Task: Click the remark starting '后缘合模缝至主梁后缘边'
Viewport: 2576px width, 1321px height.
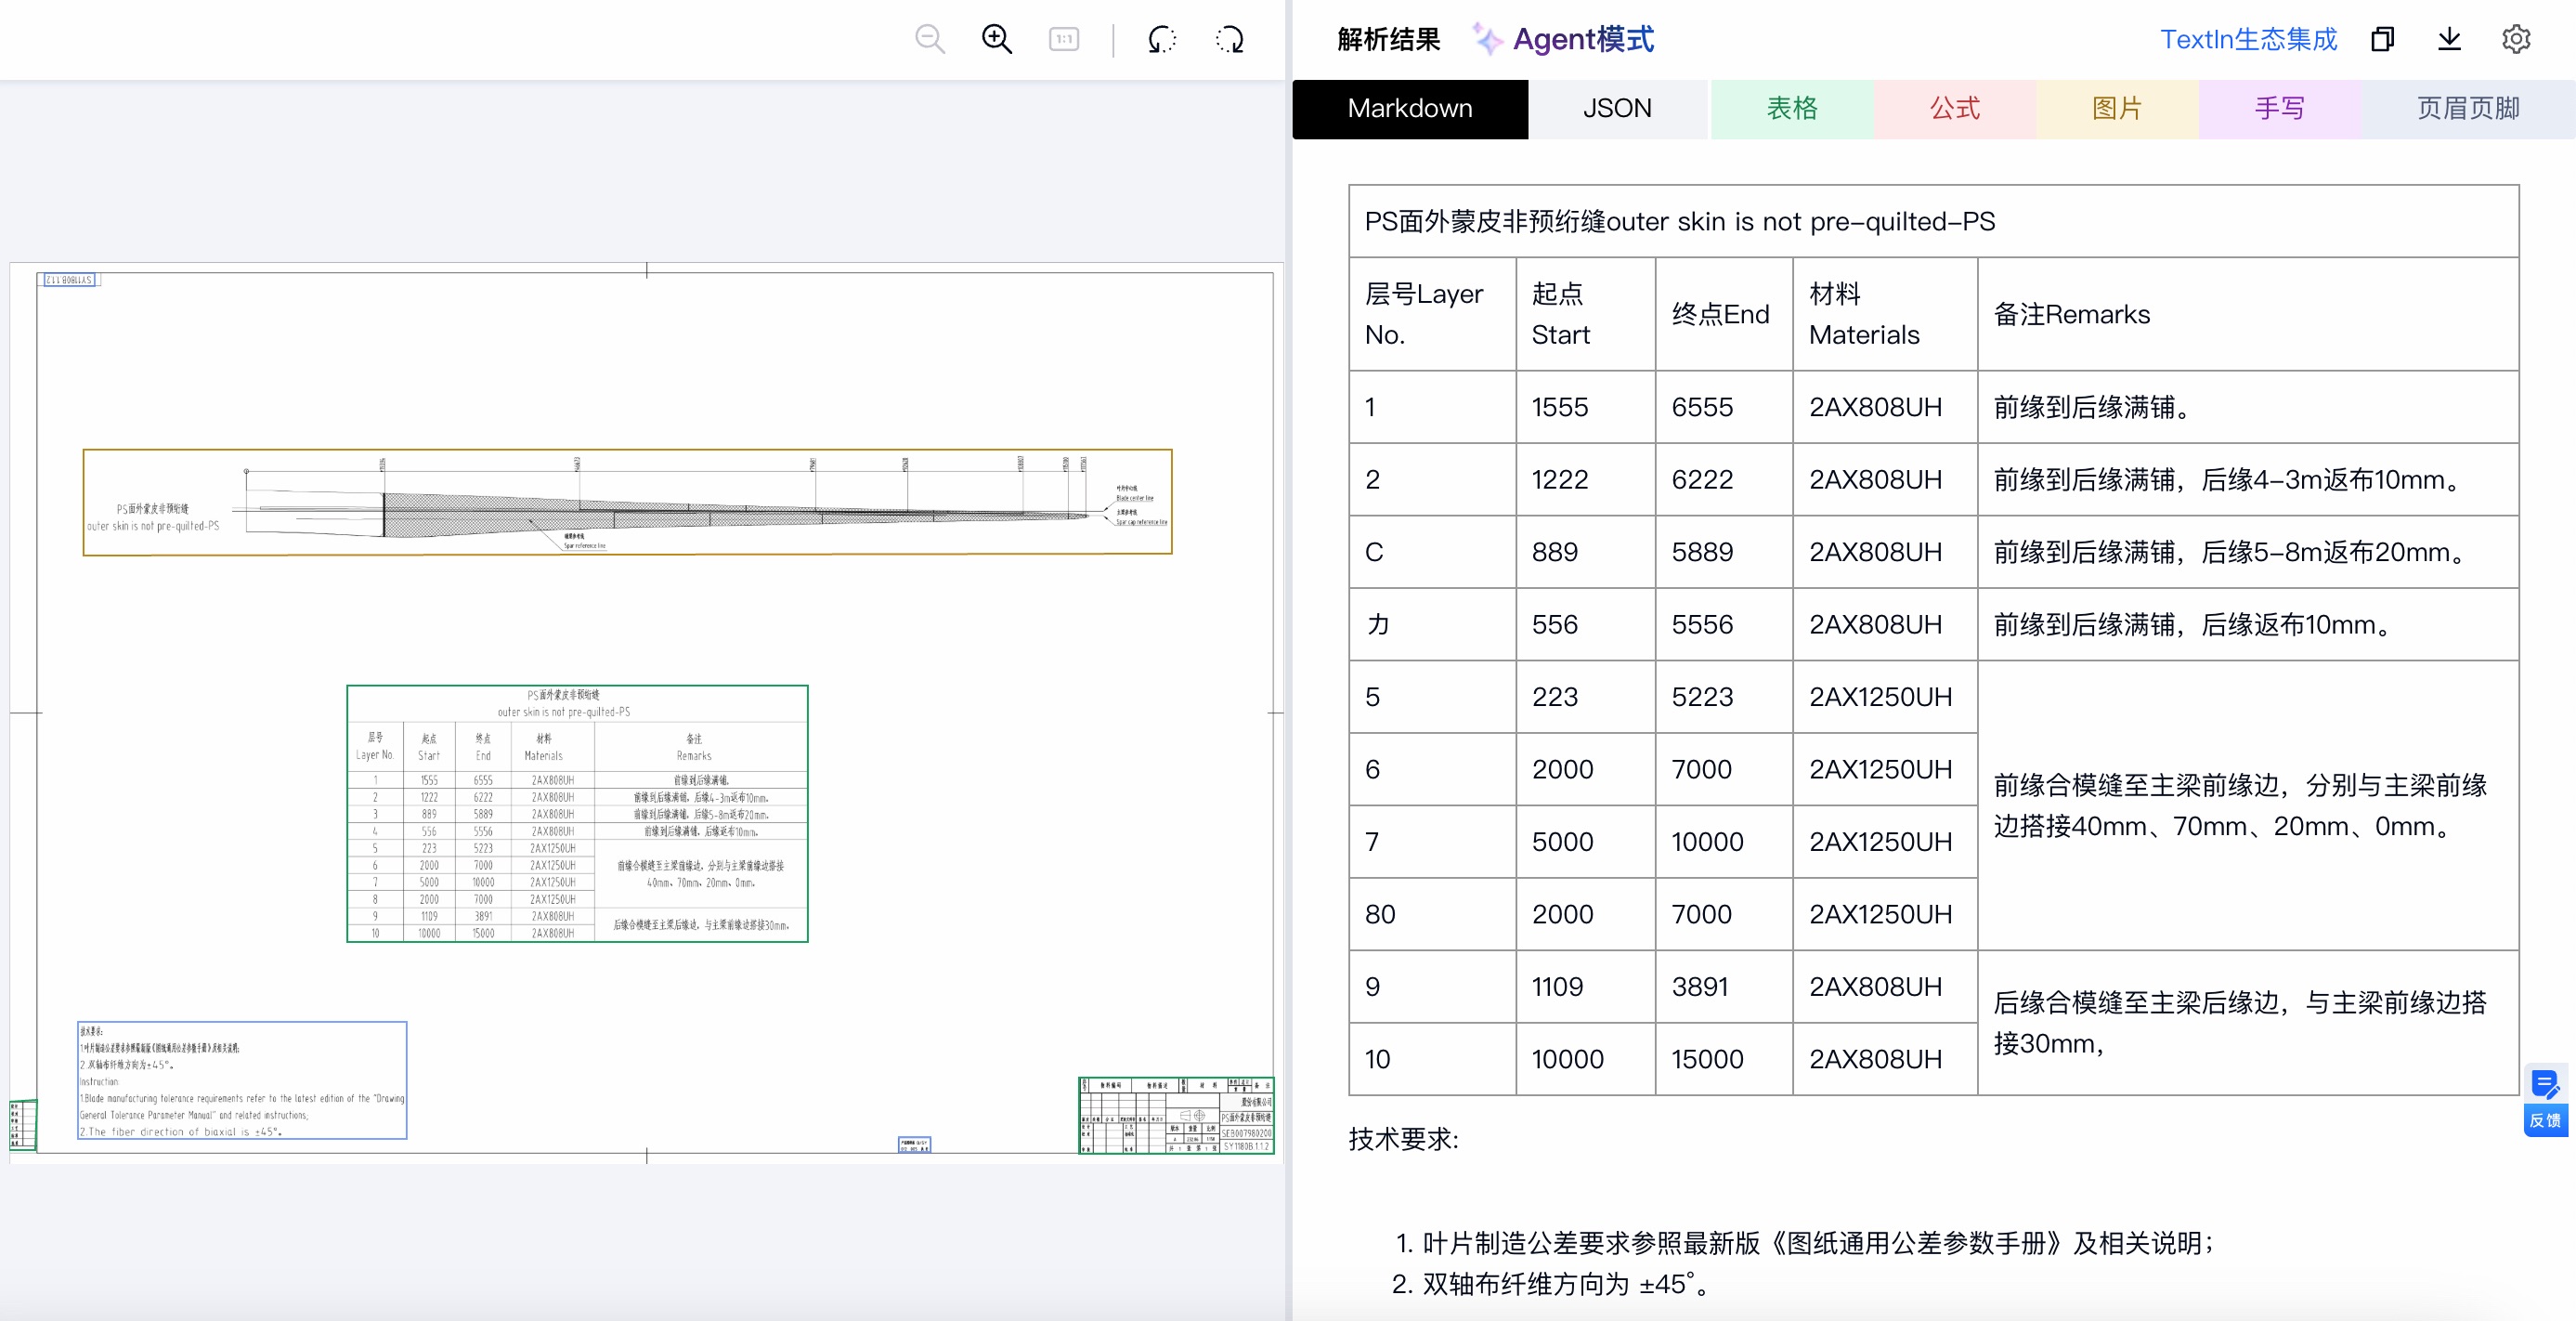Action: click(x=2240, y=1023)
